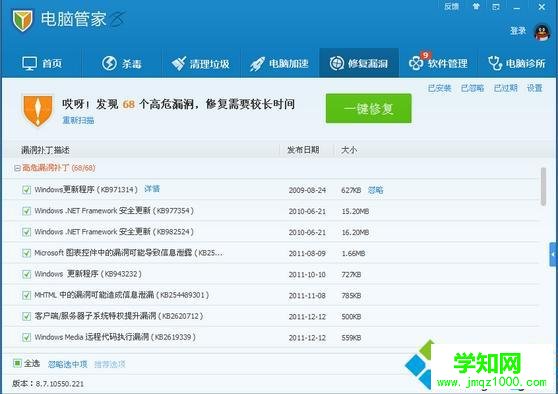Select size 559KB cell
This screenshot has width=558, height=394.
351,338
